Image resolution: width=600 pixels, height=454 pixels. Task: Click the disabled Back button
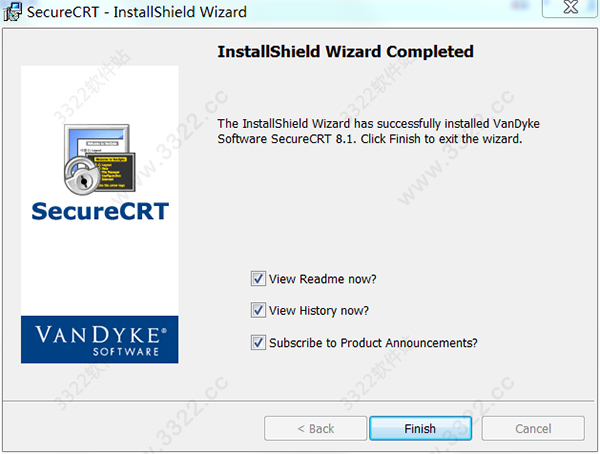tap(315, 428)
